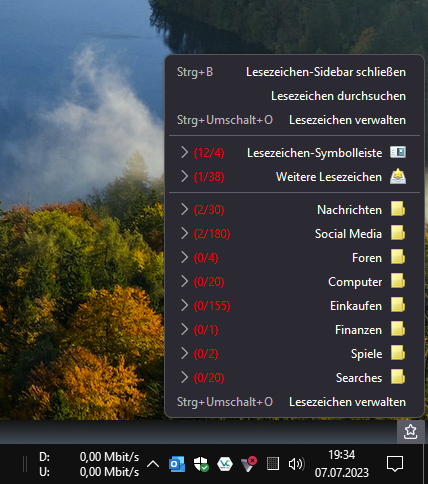Open the Searches bookmark folder
Image resolution: width=428 pixels, height=484 pixels.
tap(294, 378)
